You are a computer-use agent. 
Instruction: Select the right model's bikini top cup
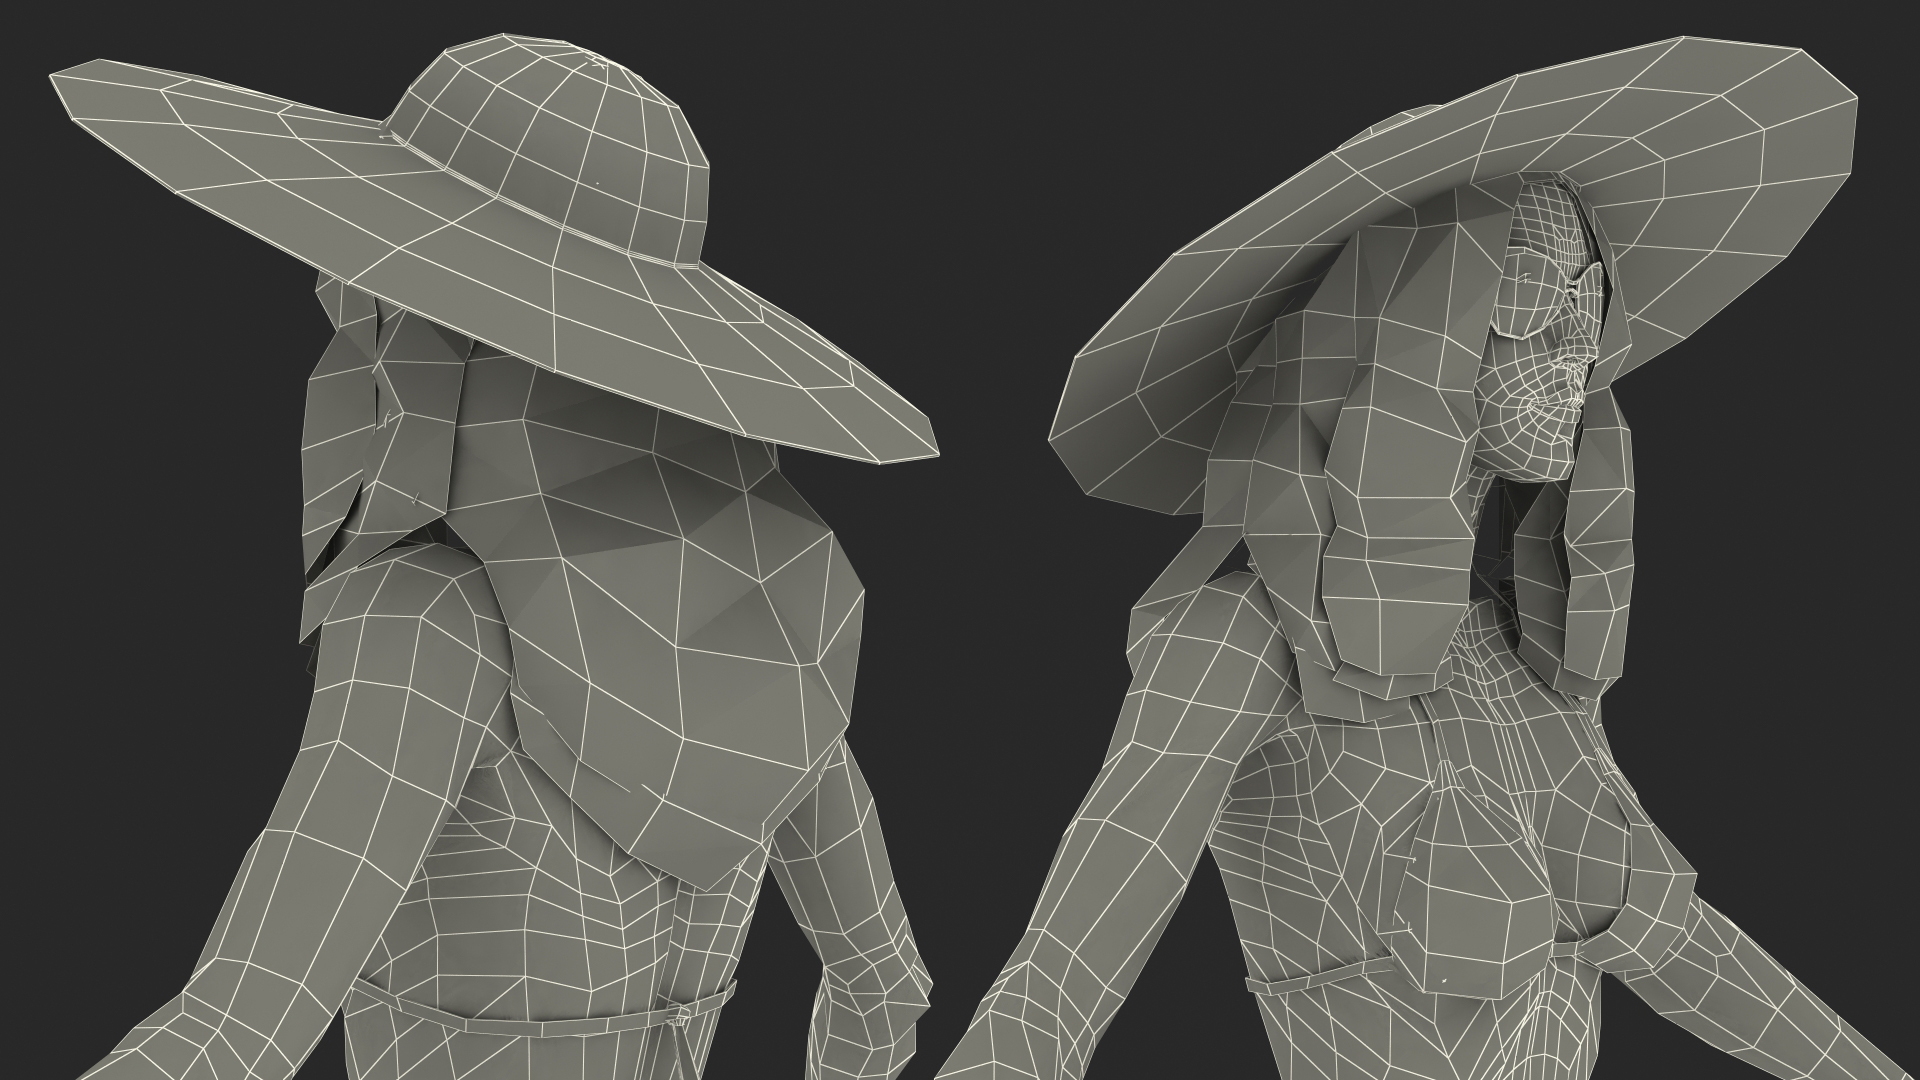[1475, 900]
